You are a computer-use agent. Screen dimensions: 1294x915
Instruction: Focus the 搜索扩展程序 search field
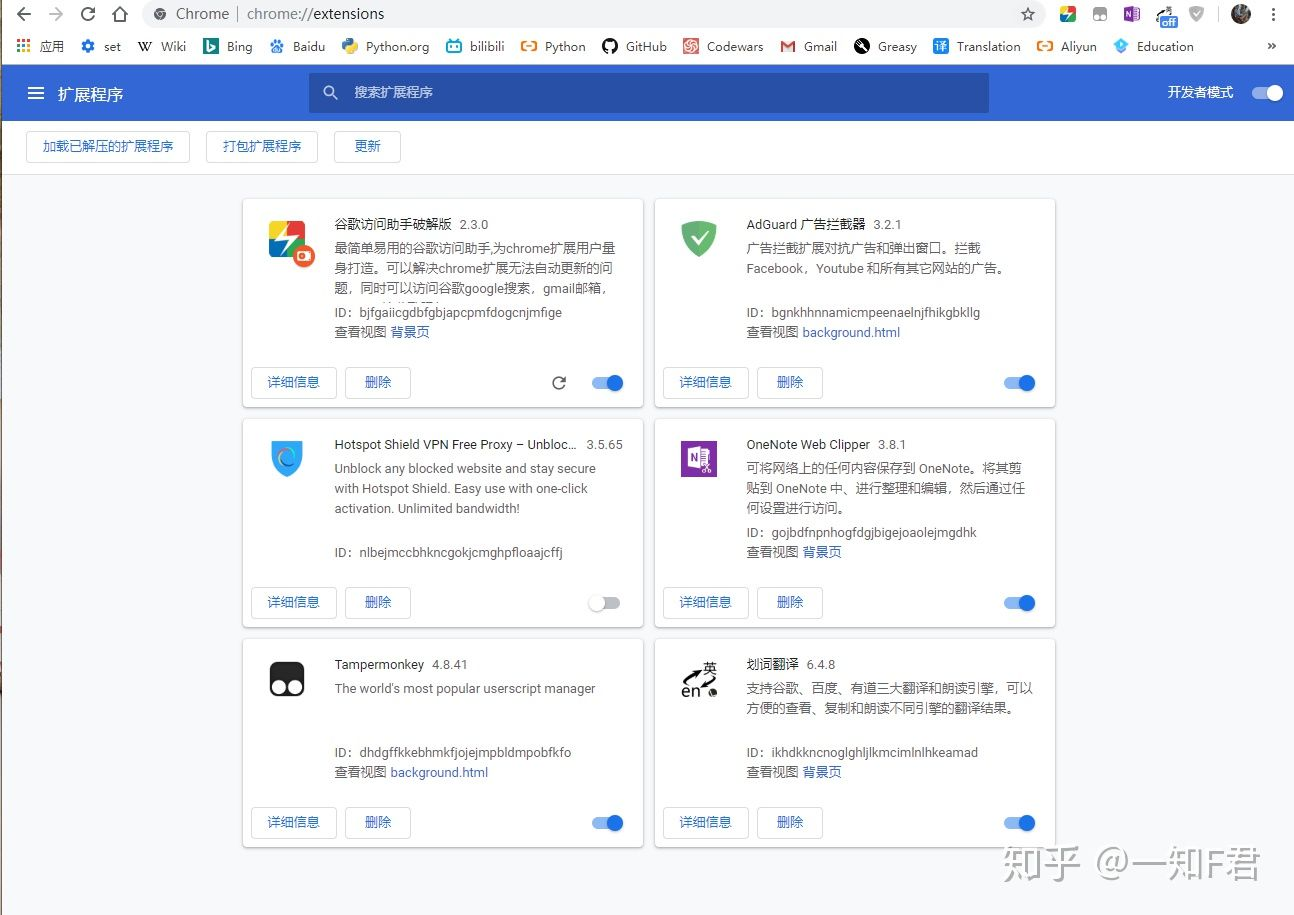pos(648,92)
